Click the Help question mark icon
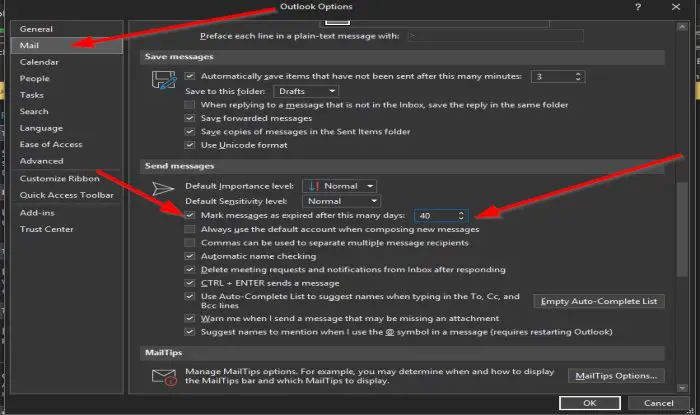700x415 pixels. point(638,7)
